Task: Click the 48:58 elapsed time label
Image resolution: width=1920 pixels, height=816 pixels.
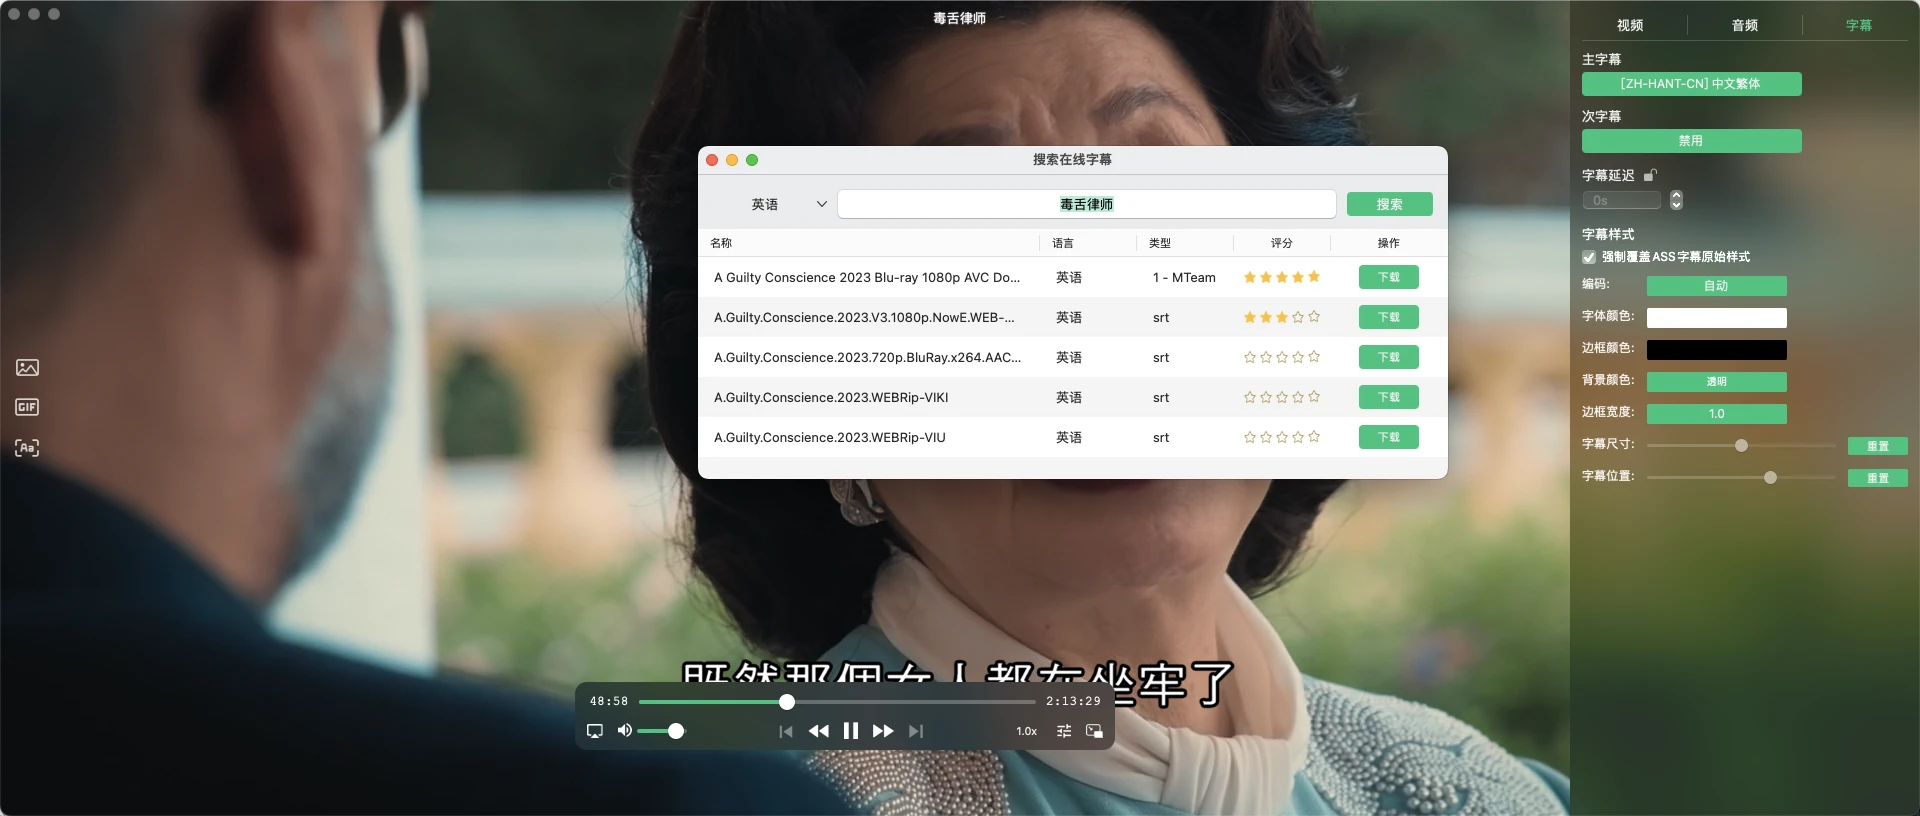Action: 609,701
